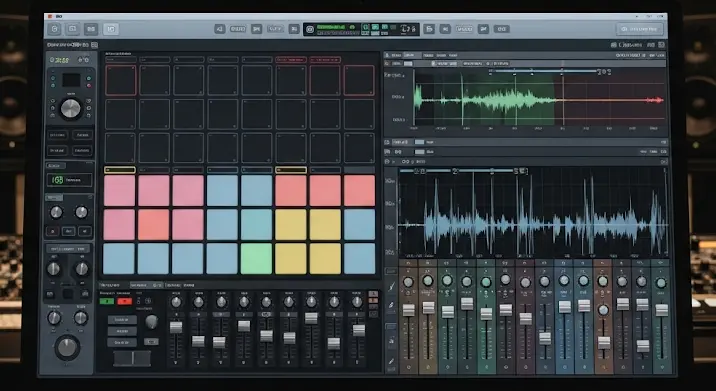Open the pill-shaped selector right of the transport display

[x=464, y=29]
